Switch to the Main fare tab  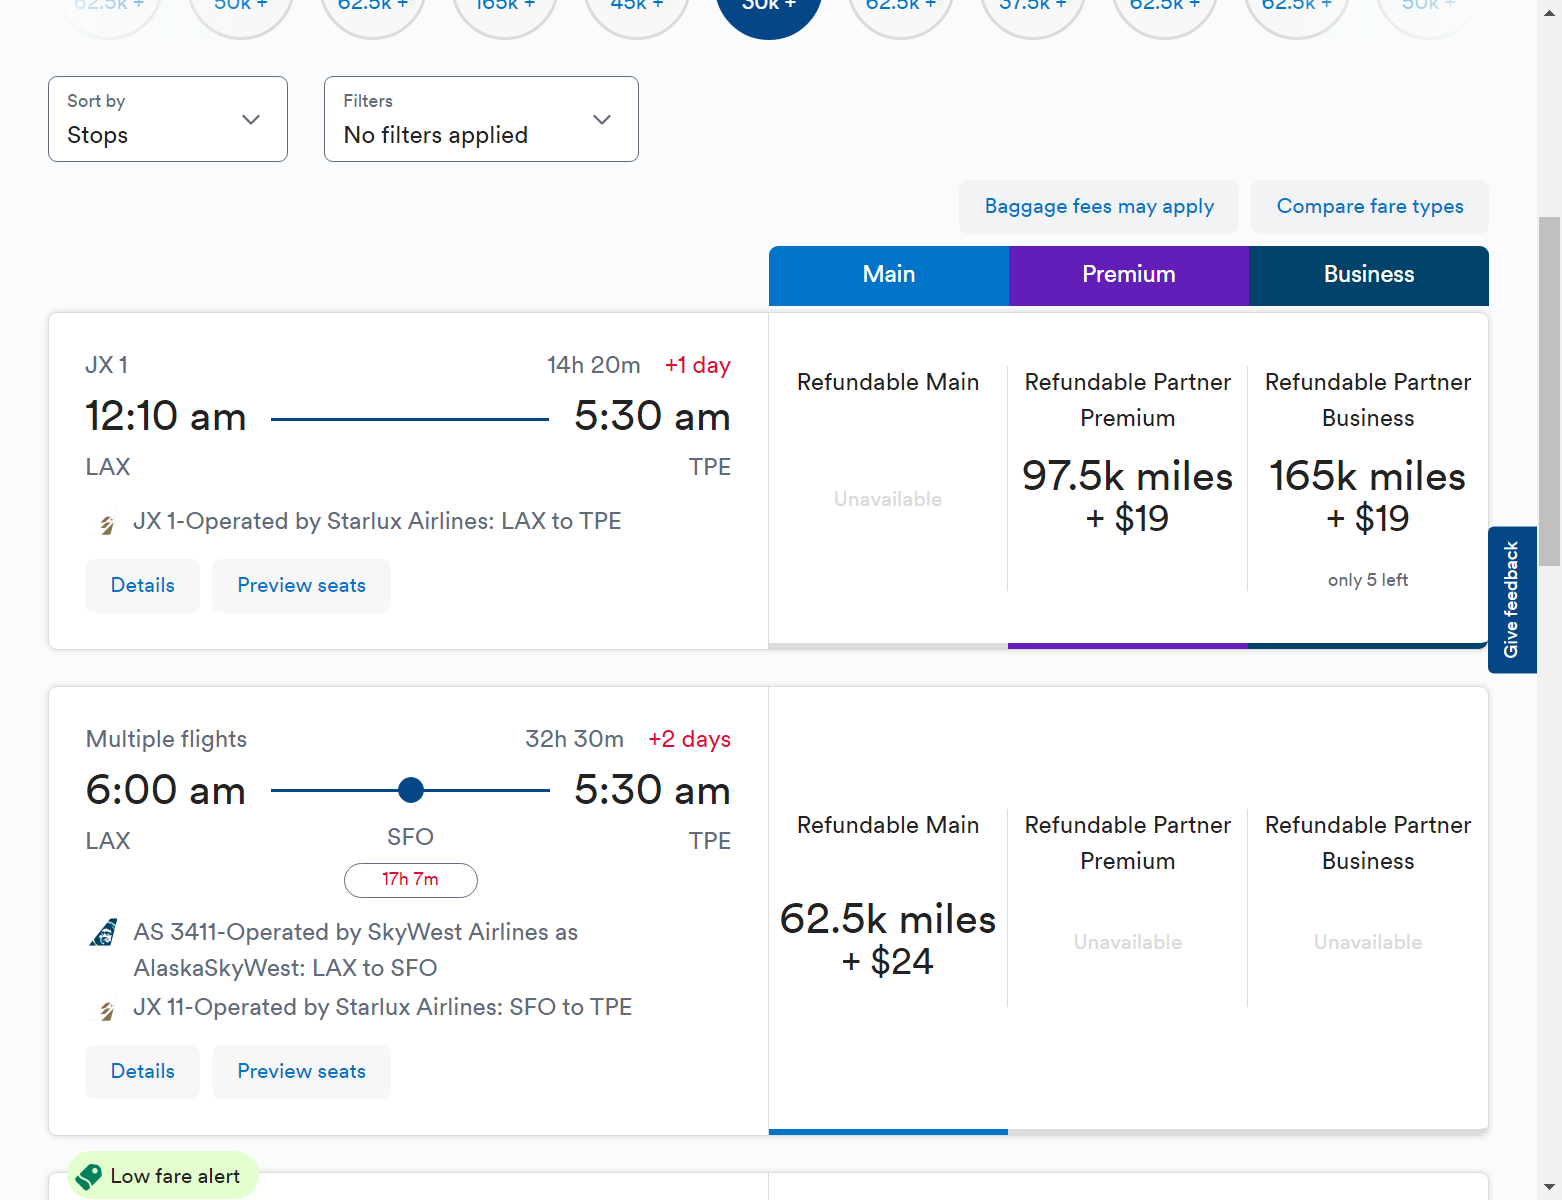(888, 275)
